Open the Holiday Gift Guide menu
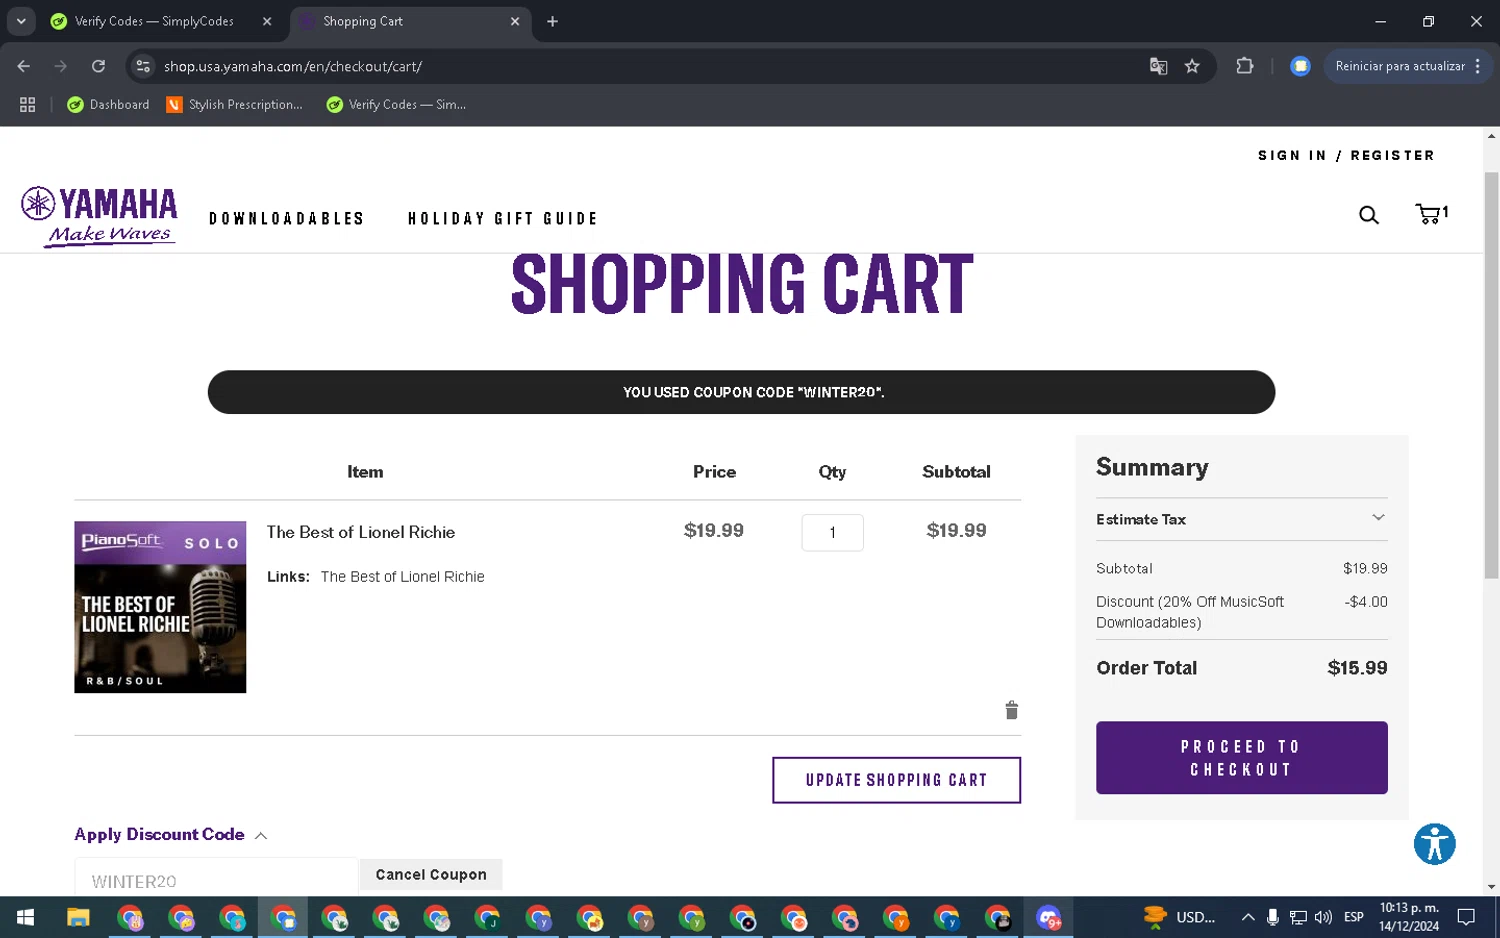1500x938 pixels. (503, 219)
